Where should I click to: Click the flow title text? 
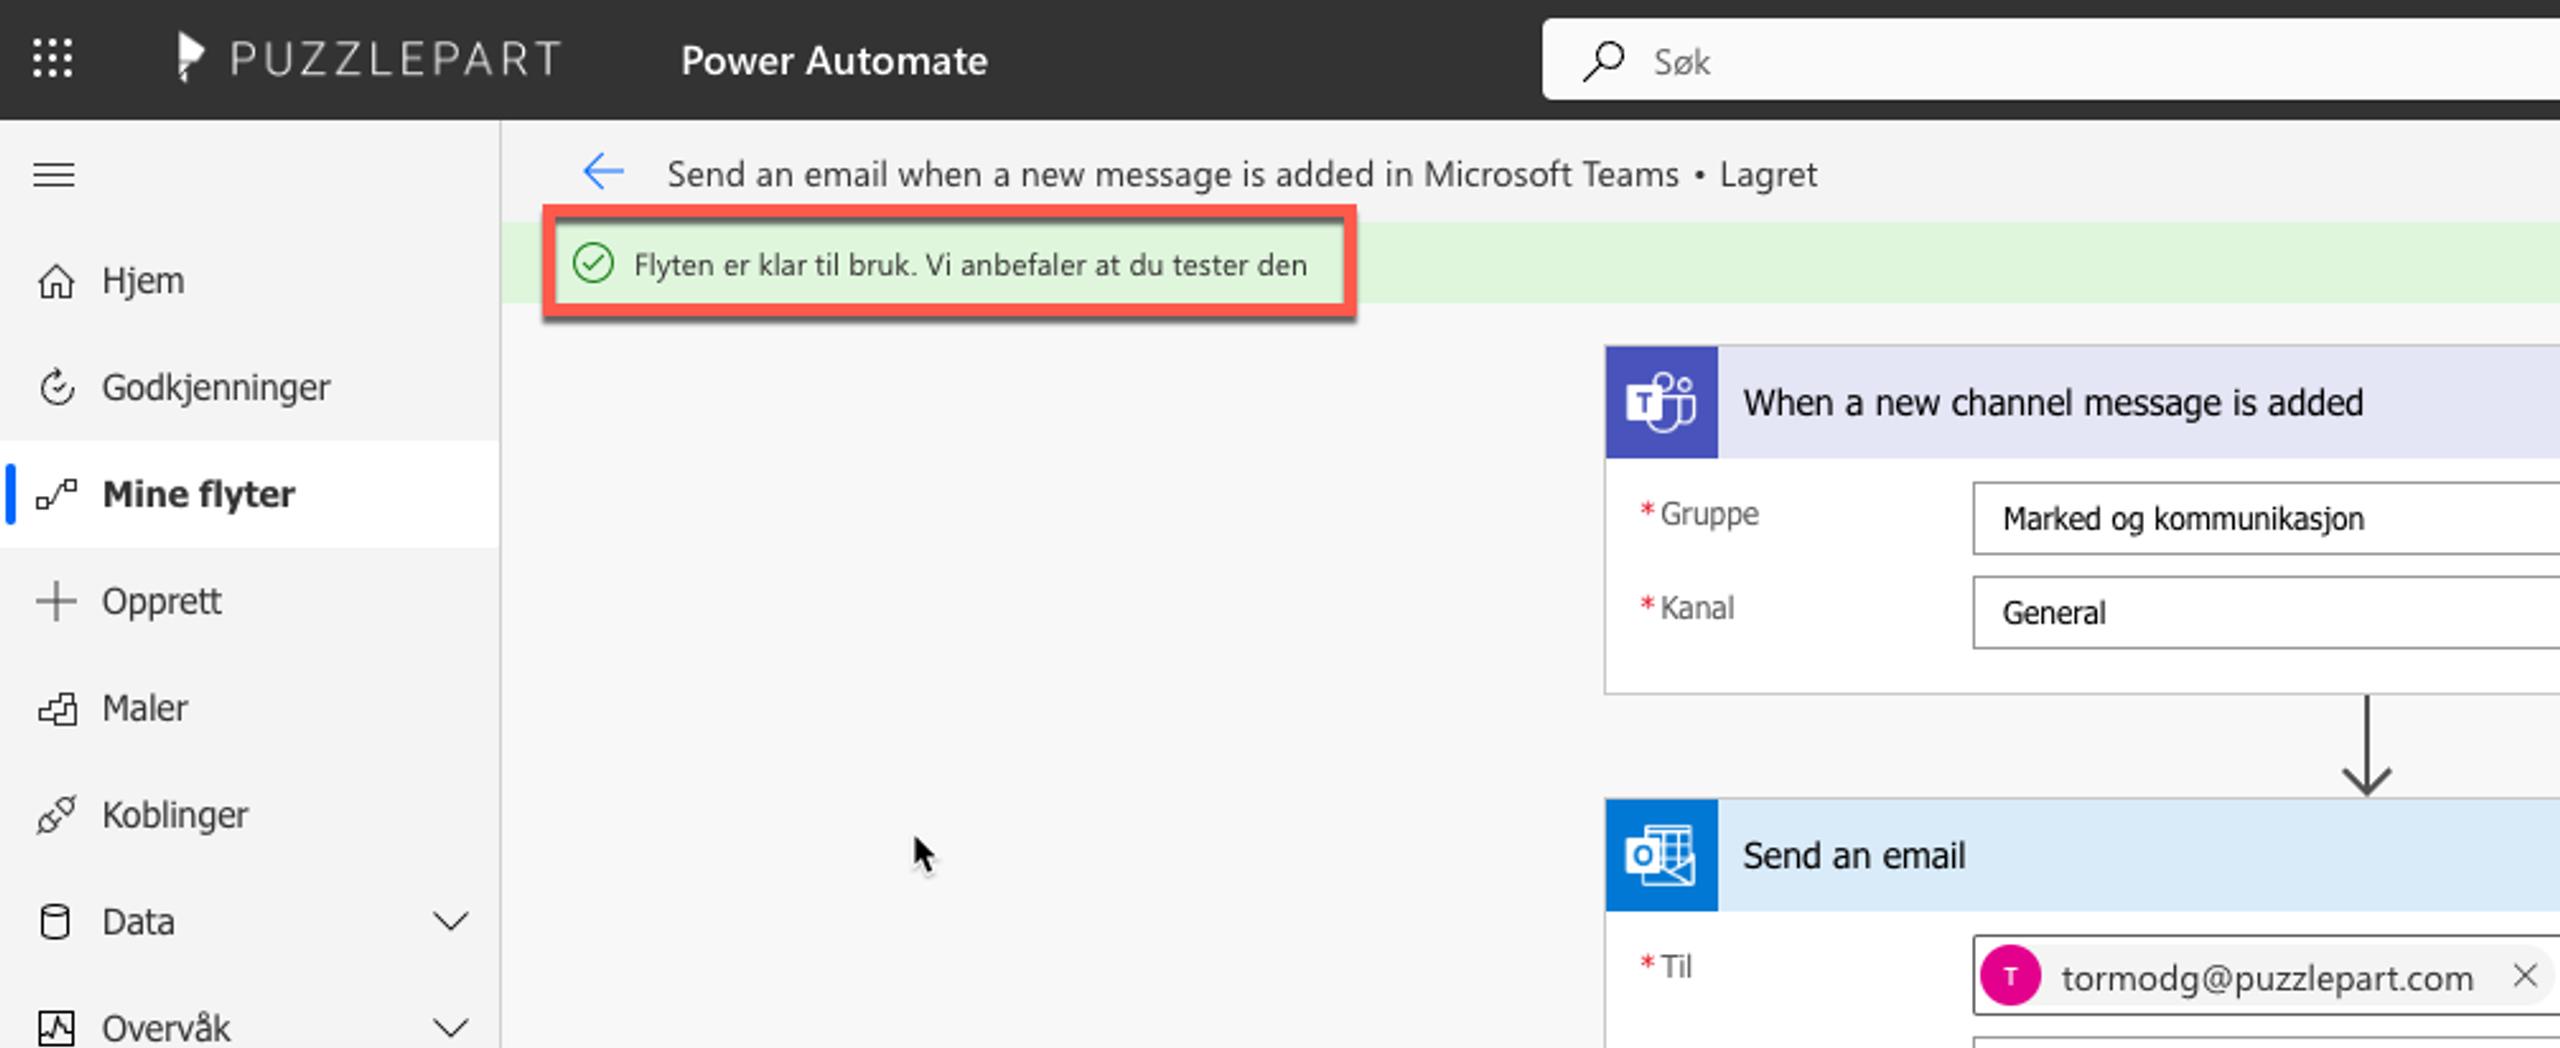click(x=1173, y=174)
